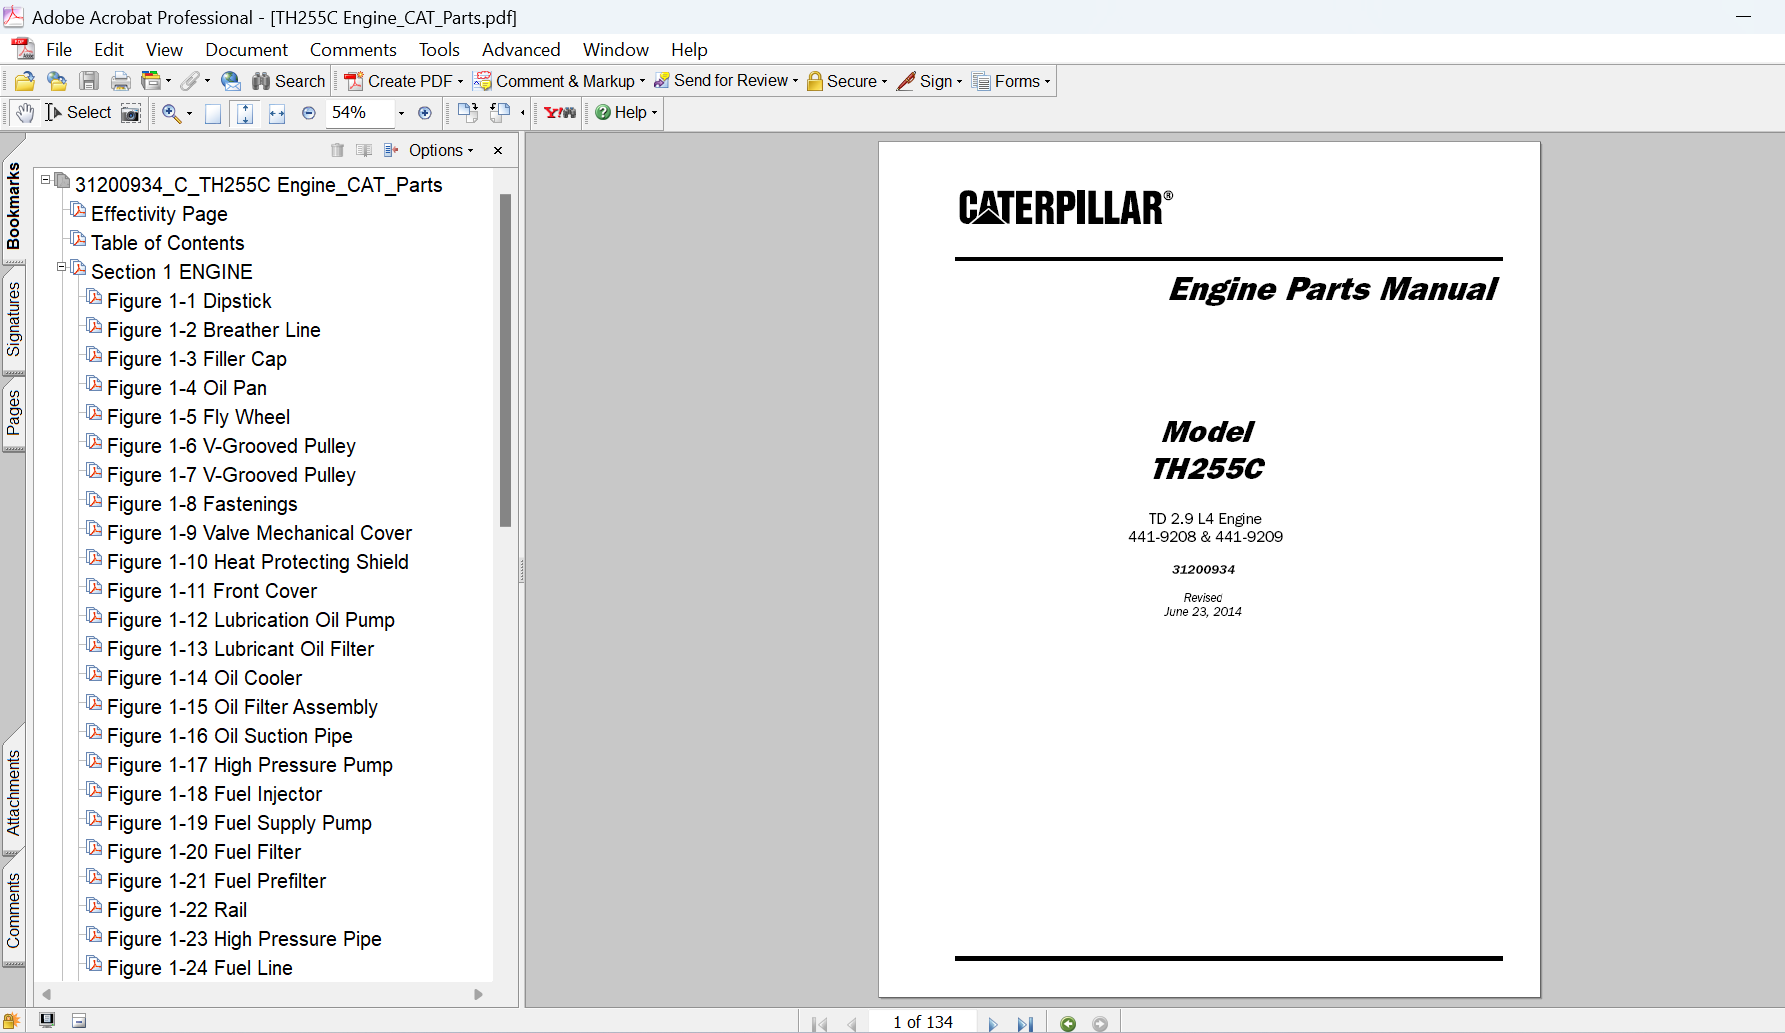Image resolution: width=1785 pixels, height=1033 pixels.
Task: Open the Window menu
Action: [616, 49]
